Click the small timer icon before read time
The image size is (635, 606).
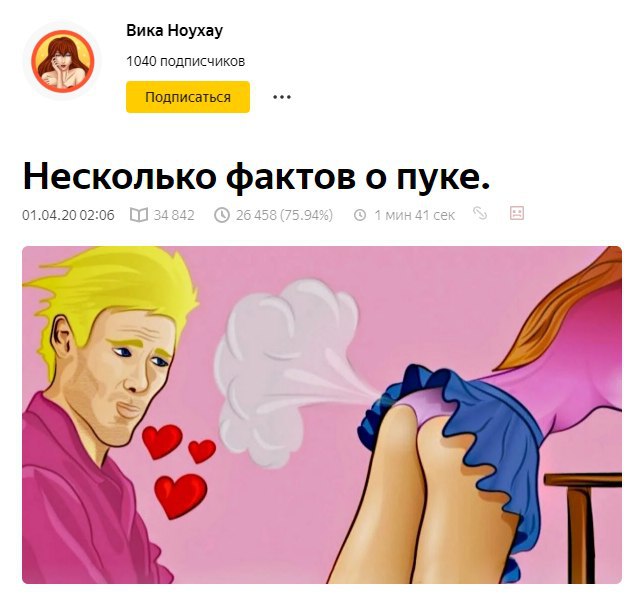pos(360,215)
